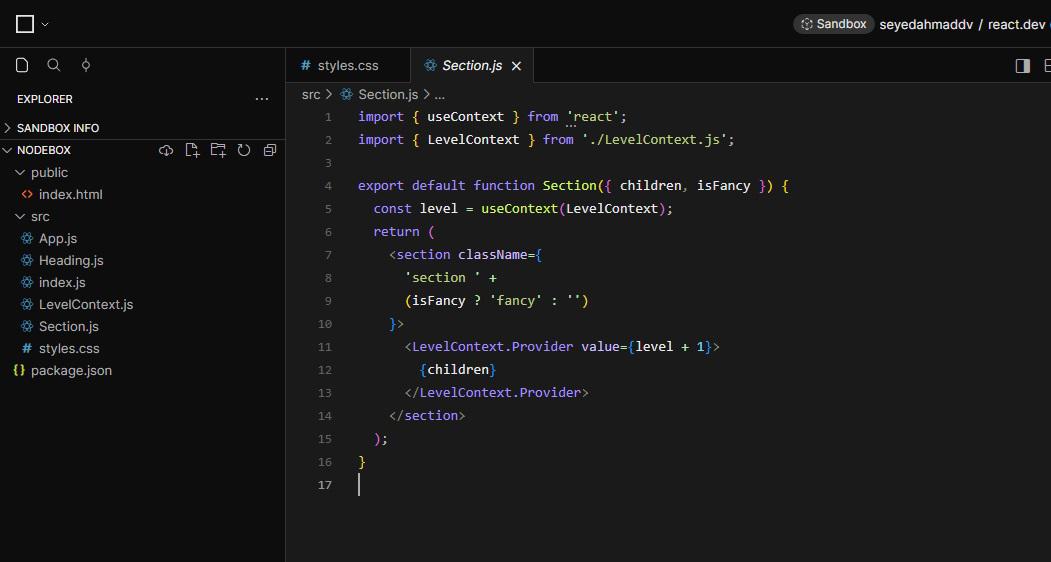The image size is (1051, 562).
Task: Close the Section.js tab
Action: tap(516, 66)
